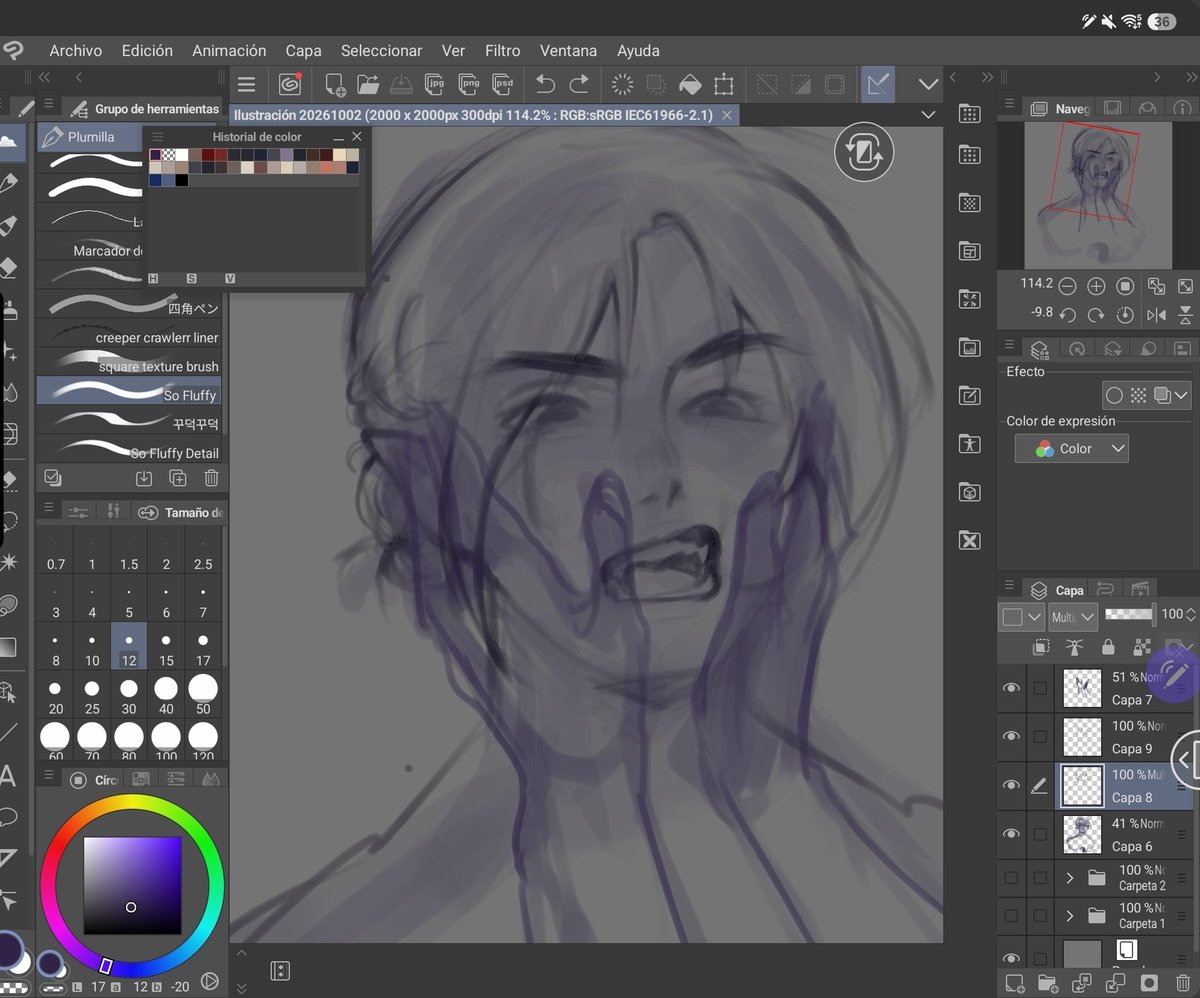Hide the Capa 9 layer
Image resolution: width=1200 pixels, height=998 pixels.
tap(1011, 737)
